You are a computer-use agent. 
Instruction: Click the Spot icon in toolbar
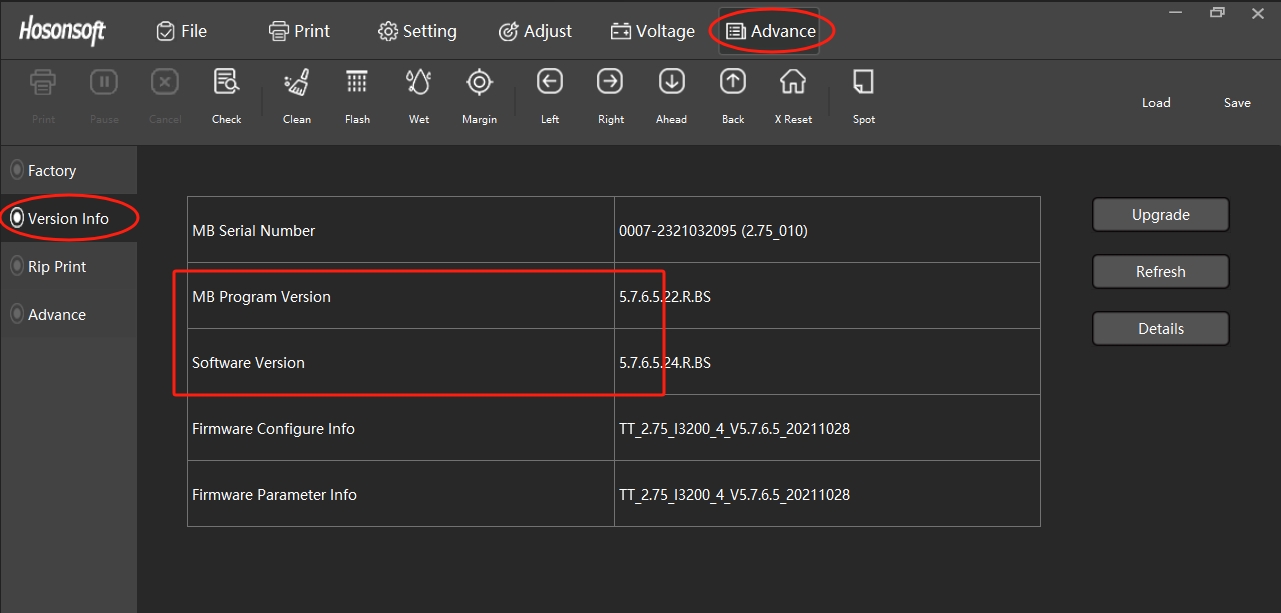[864, 84]
